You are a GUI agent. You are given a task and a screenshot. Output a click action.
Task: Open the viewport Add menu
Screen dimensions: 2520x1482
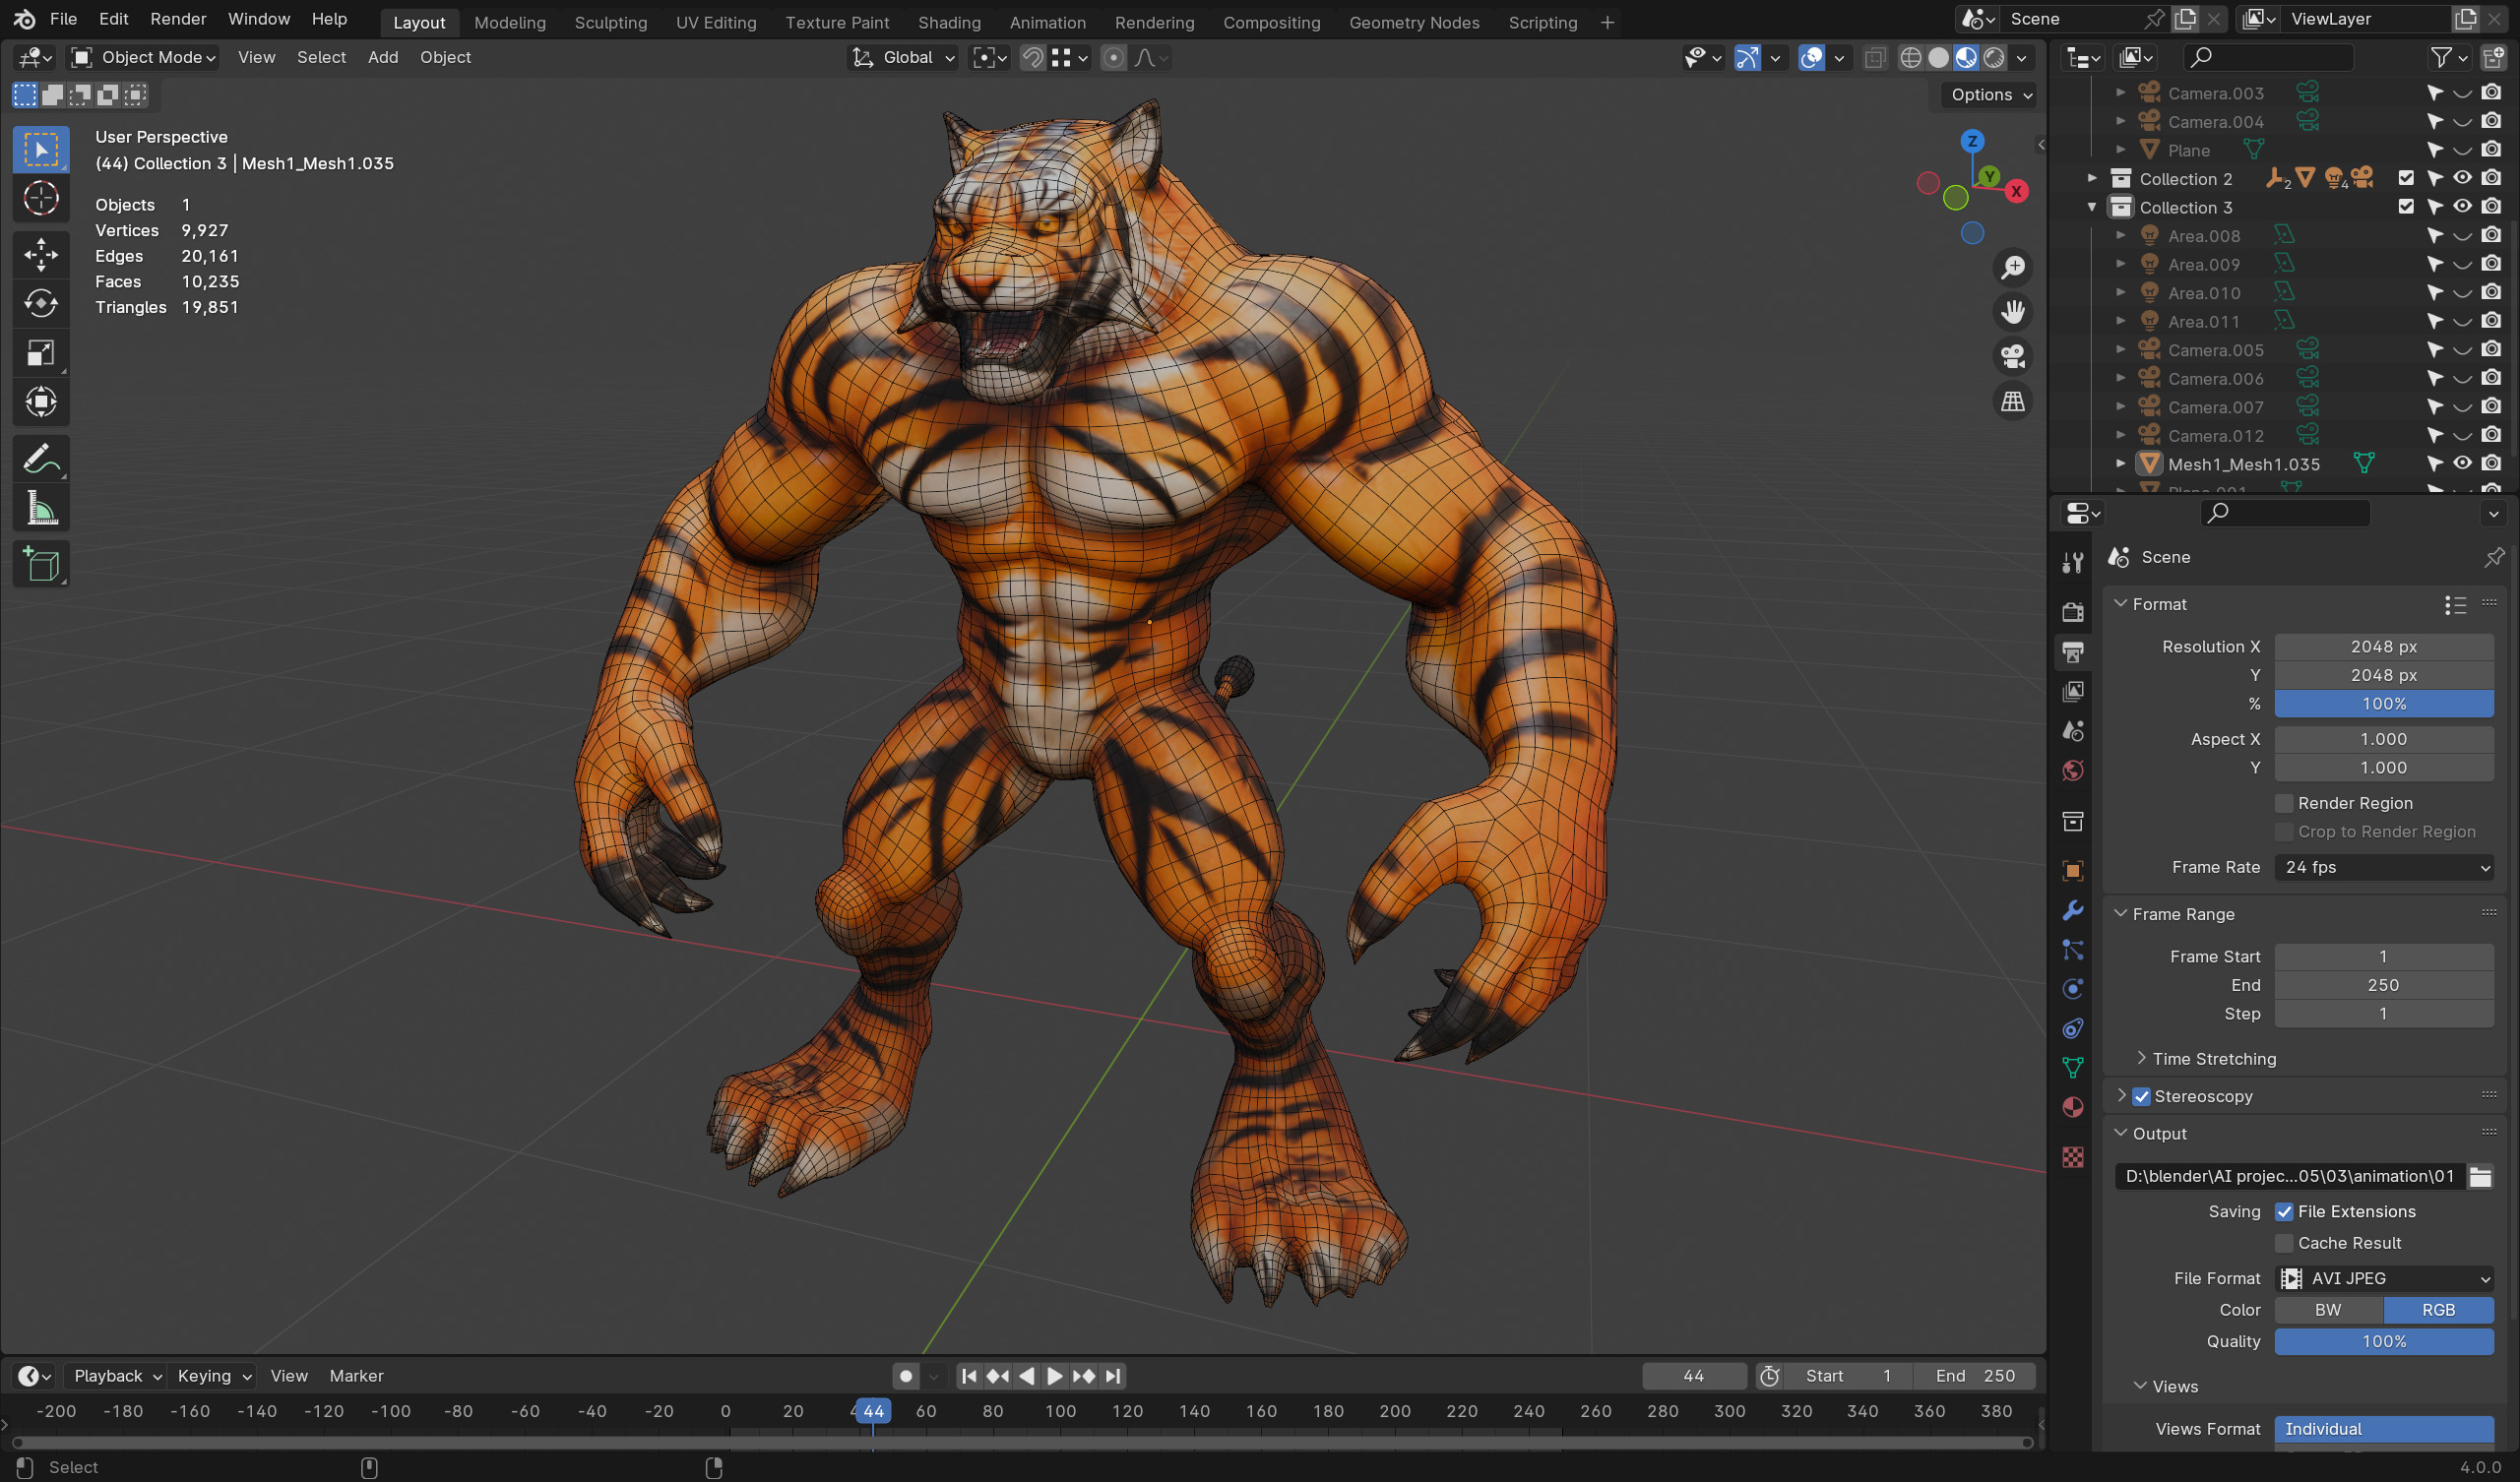[x=383, y=58]
